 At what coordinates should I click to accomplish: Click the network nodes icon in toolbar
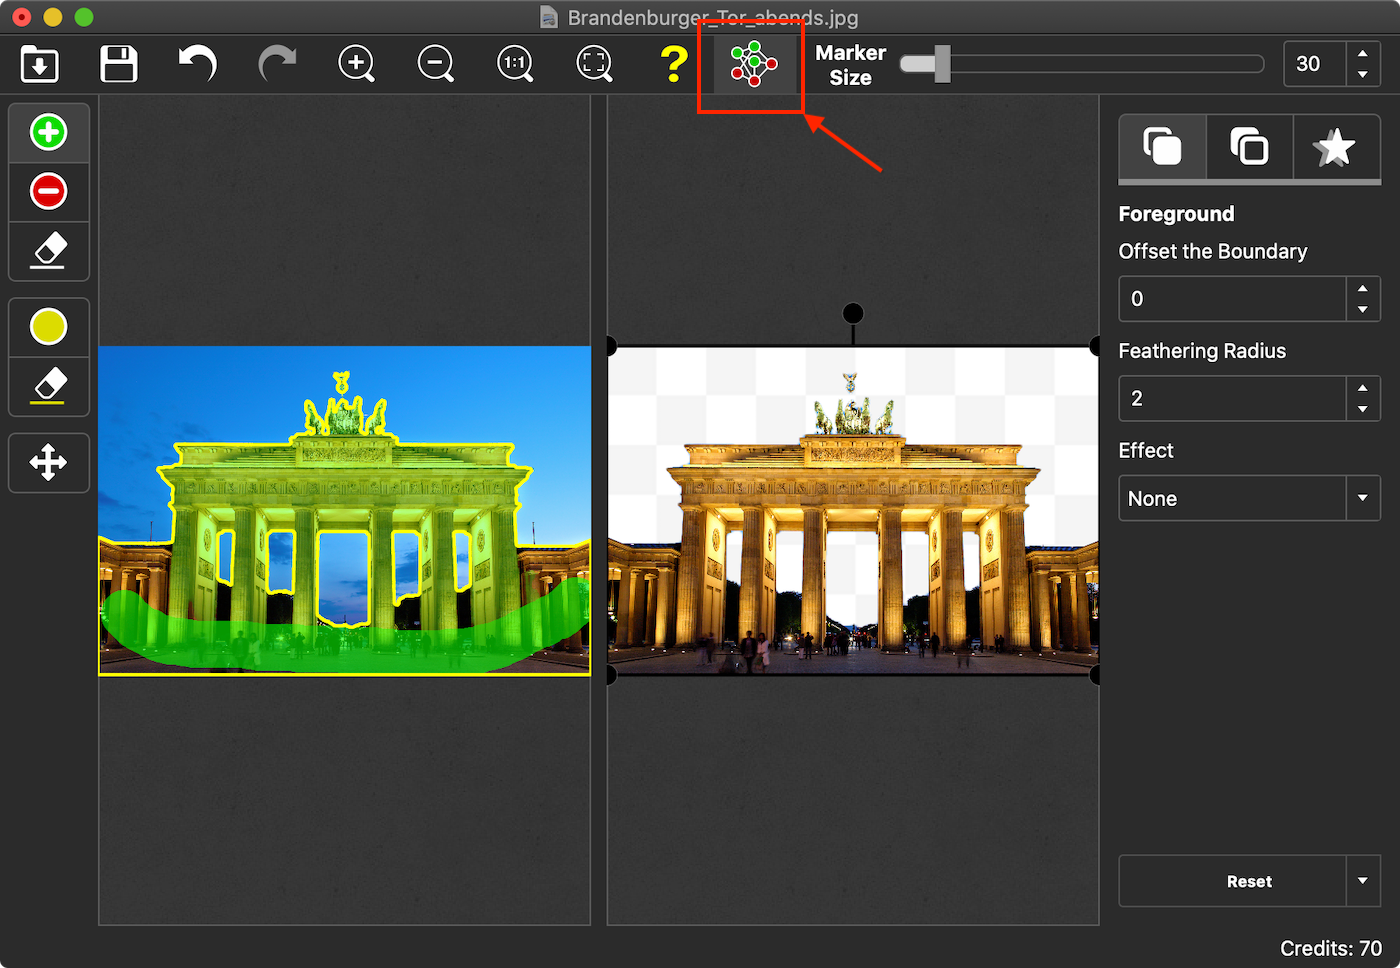point(753,64)
